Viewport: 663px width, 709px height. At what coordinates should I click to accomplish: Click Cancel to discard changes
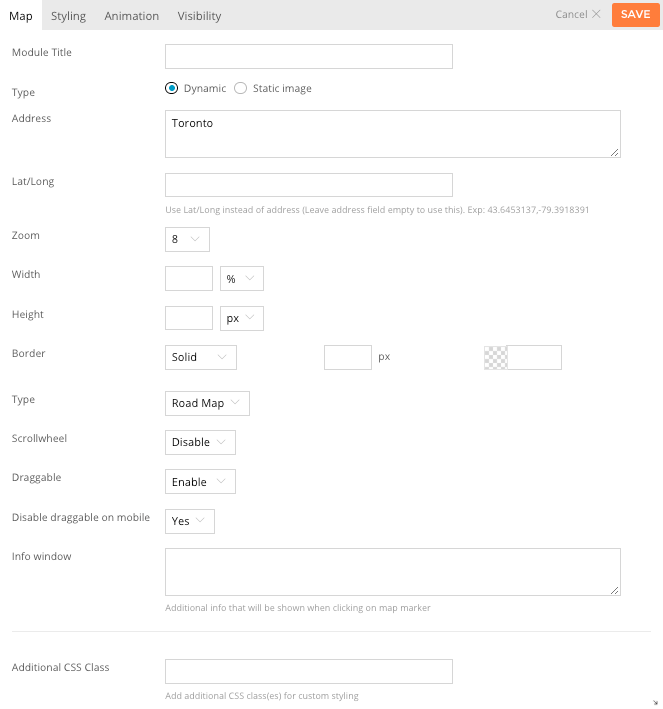[578, 14]
